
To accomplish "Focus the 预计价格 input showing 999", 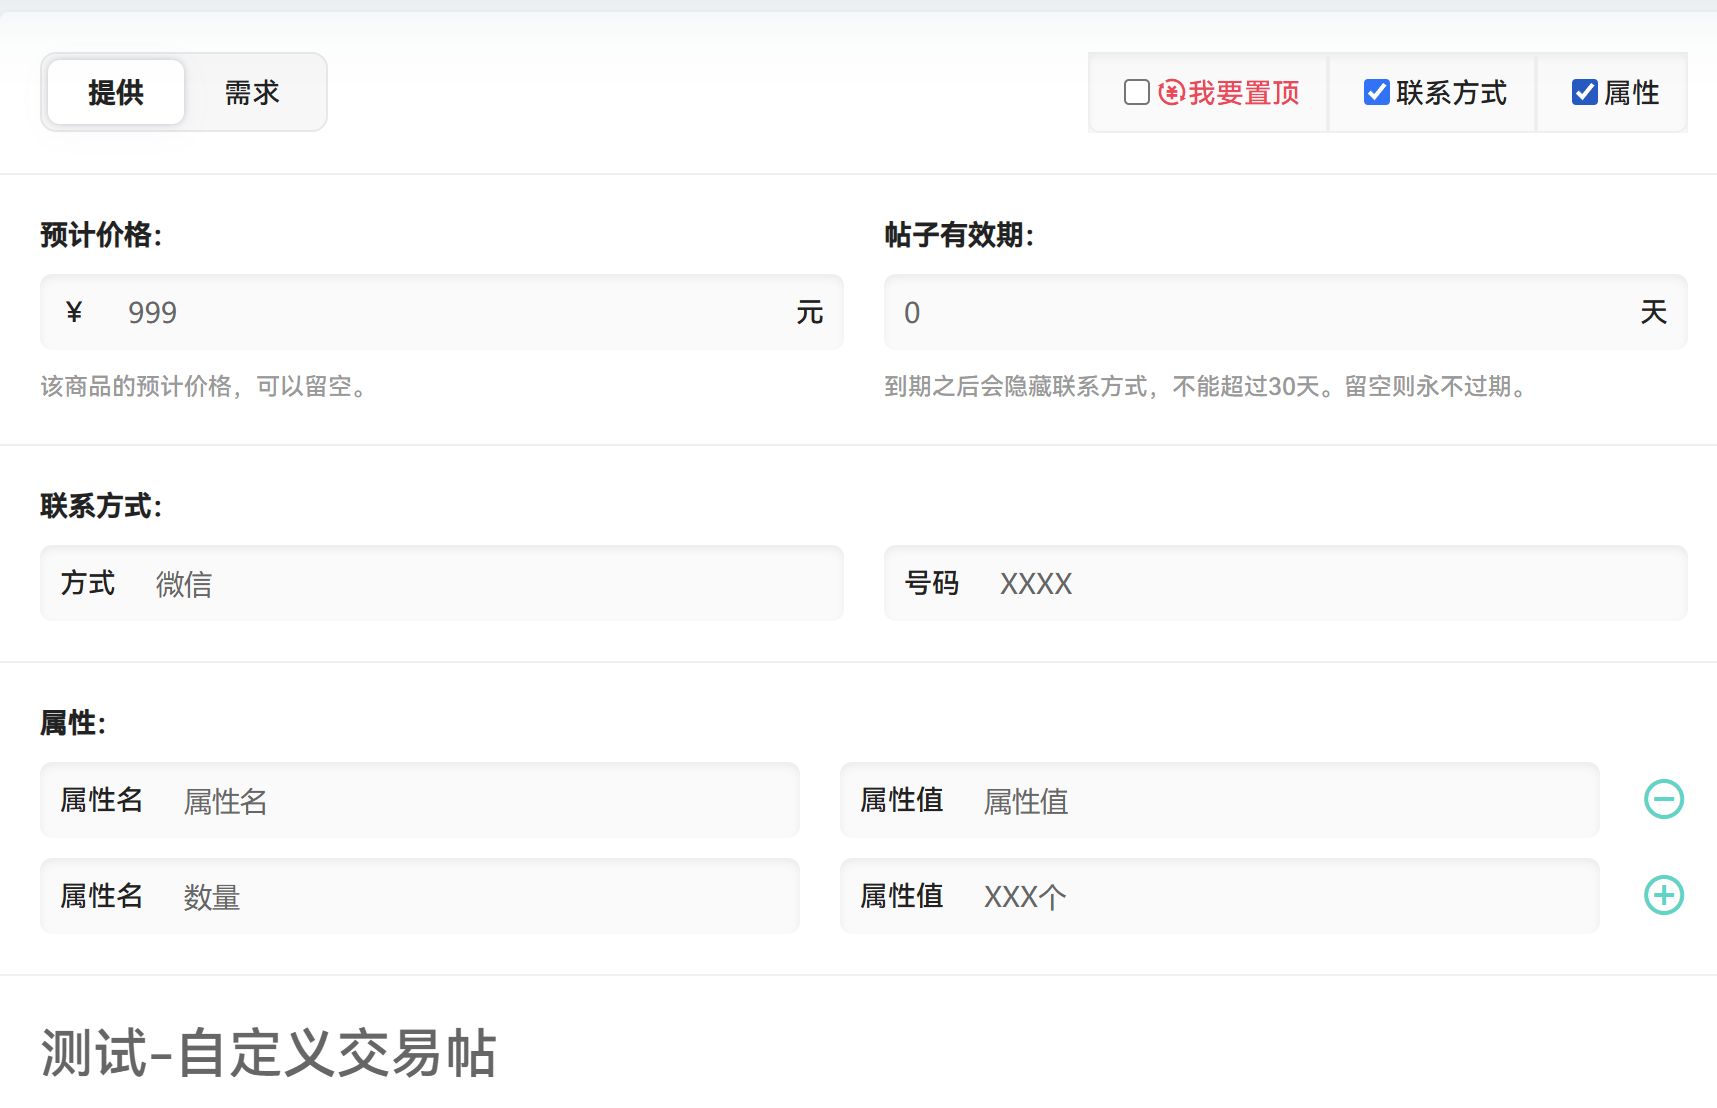I will pyautogui.click(x=450, y=313).
